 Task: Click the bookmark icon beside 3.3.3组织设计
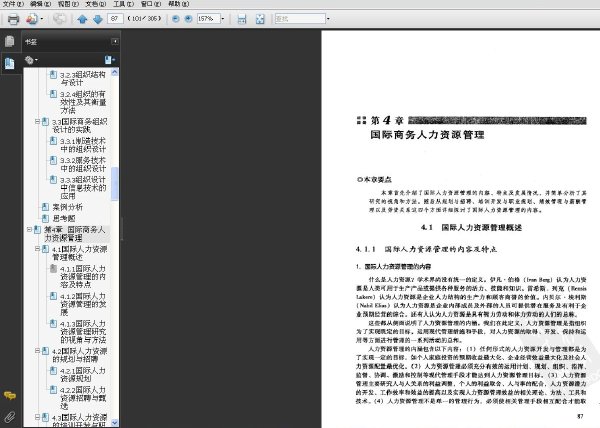point(54,179)
